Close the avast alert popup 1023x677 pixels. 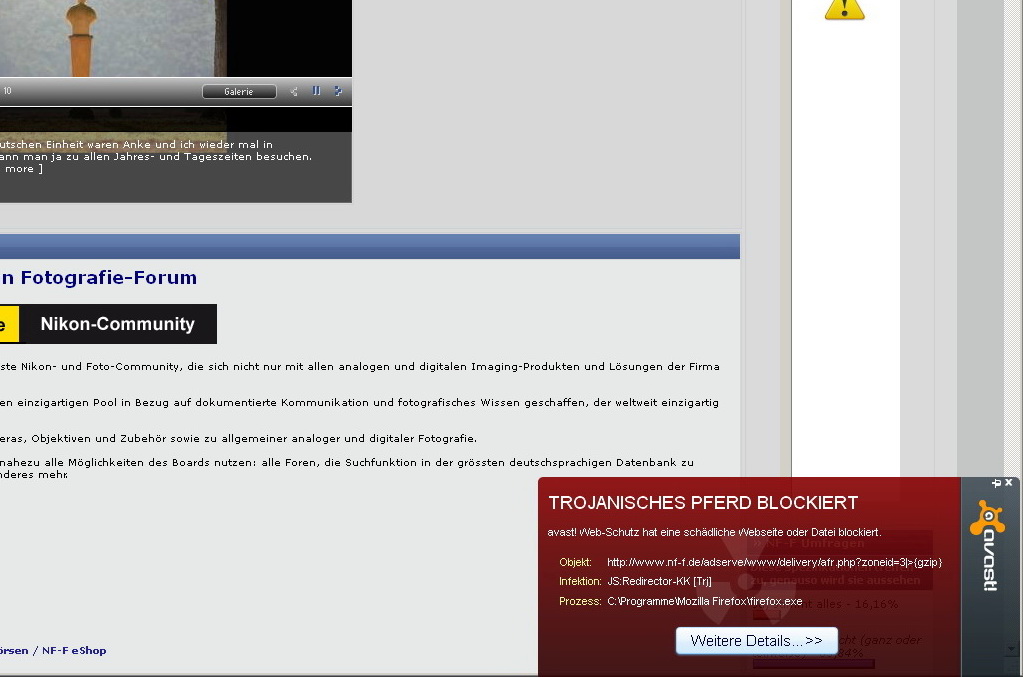click(1009, 483)
